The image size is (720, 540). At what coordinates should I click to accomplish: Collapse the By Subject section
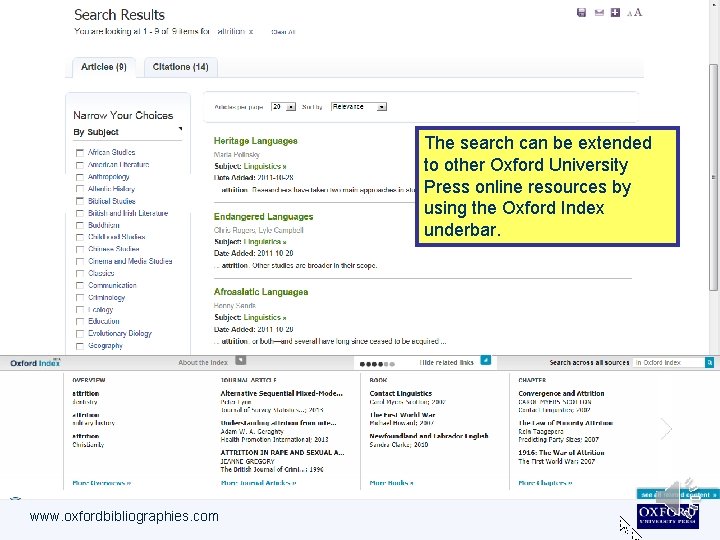[x=180, y=129]
